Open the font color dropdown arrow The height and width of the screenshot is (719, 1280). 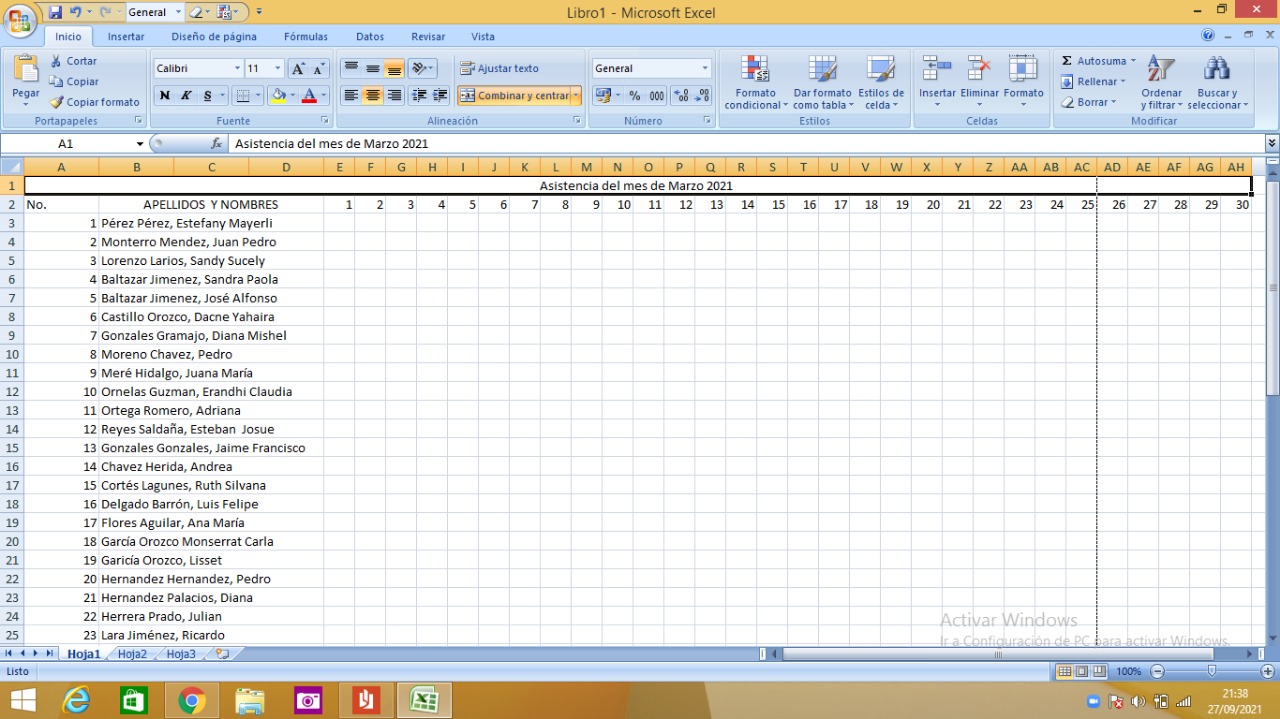pos(324,96)
